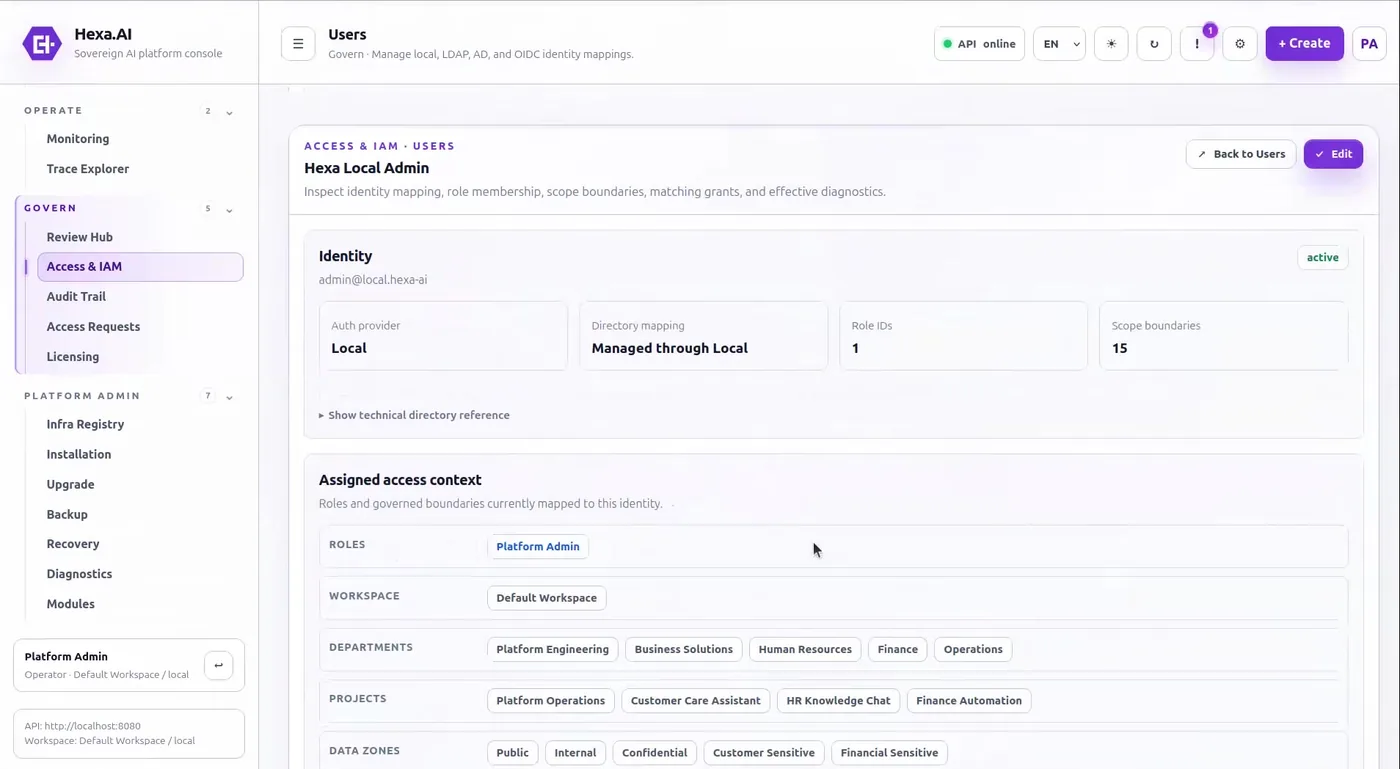The image size is (1400, 769).
Task: Select Access & IAM sidebar item
Action: click(x=140, y=267)
